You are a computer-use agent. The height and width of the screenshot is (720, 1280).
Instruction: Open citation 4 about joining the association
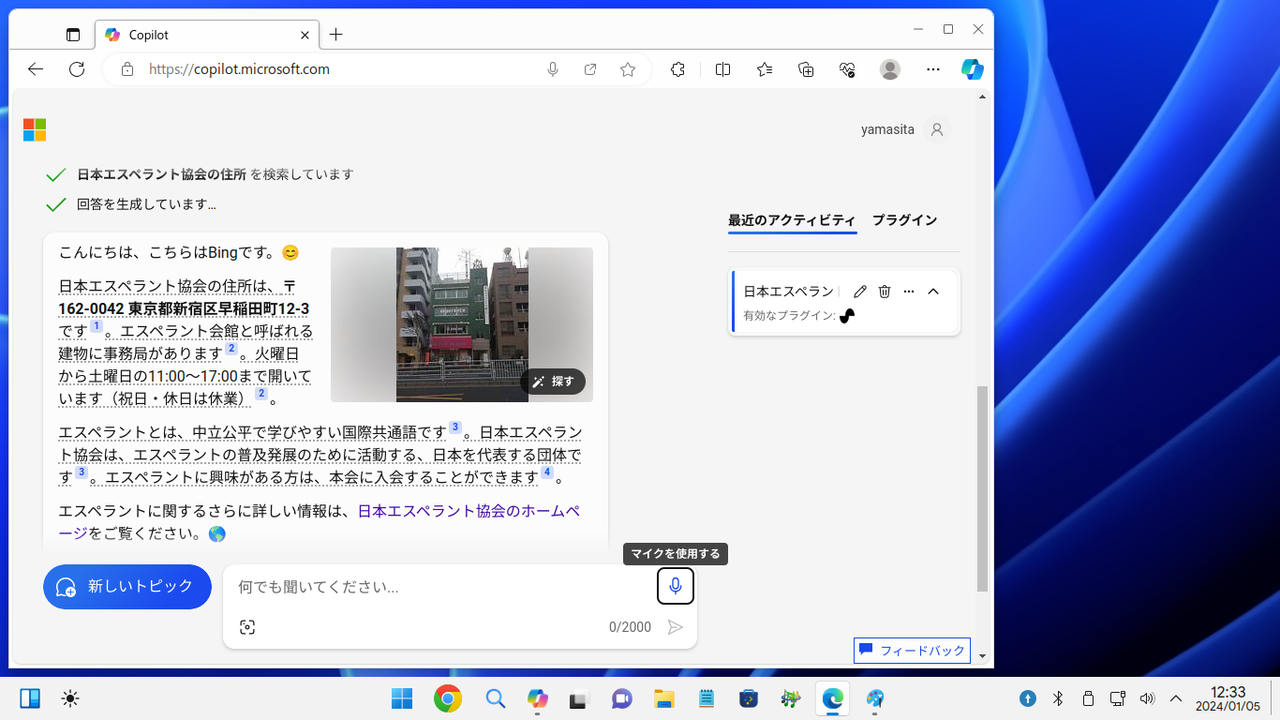click(x=547, y=473)
